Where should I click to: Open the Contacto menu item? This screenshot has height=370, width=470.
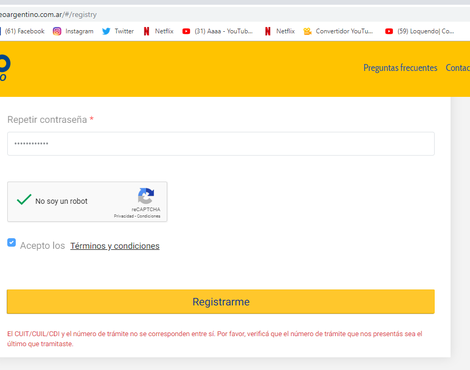pos(458,68)
